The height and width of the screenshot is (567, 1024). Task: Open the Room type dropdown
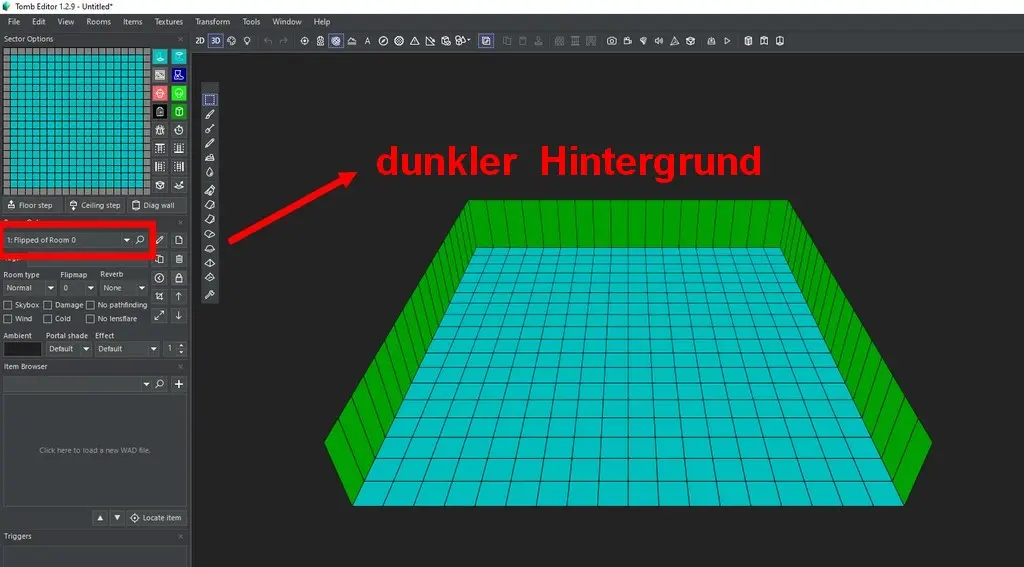(x=27, y=288)
